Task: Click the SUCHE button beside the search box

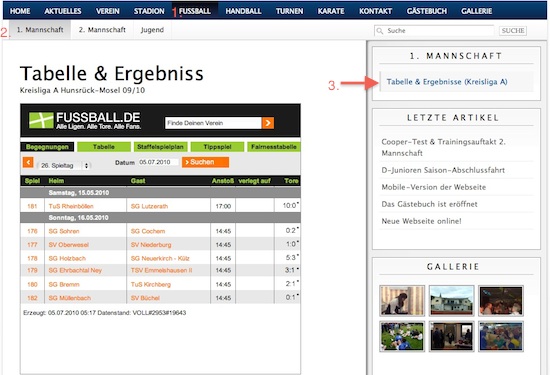Action: (513, 31)
